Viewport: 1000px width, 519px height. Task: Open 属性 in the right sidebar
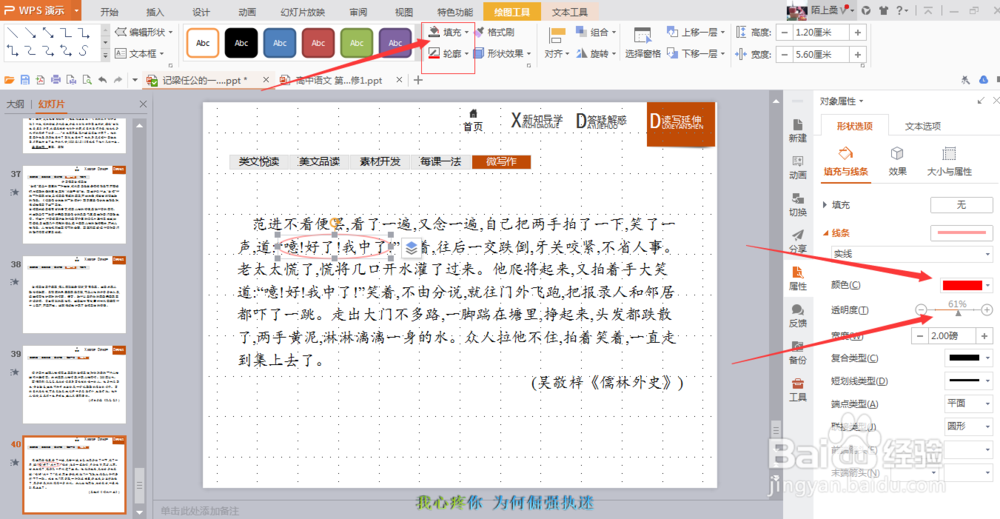click(x=797, y=279)
